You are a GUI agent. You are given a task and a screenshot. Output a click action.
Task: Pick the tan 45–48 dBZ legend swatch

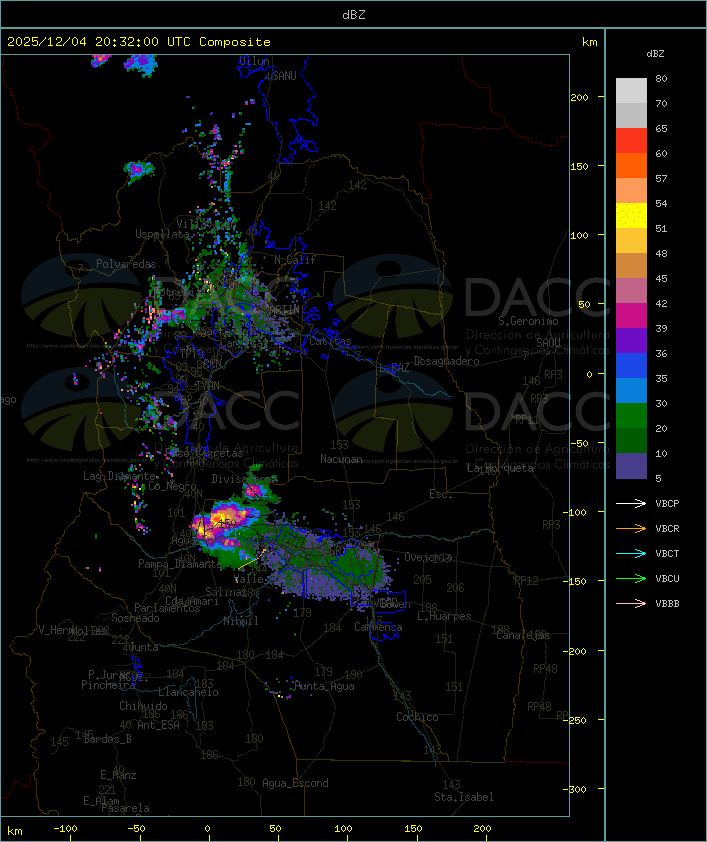pos(631,266)
